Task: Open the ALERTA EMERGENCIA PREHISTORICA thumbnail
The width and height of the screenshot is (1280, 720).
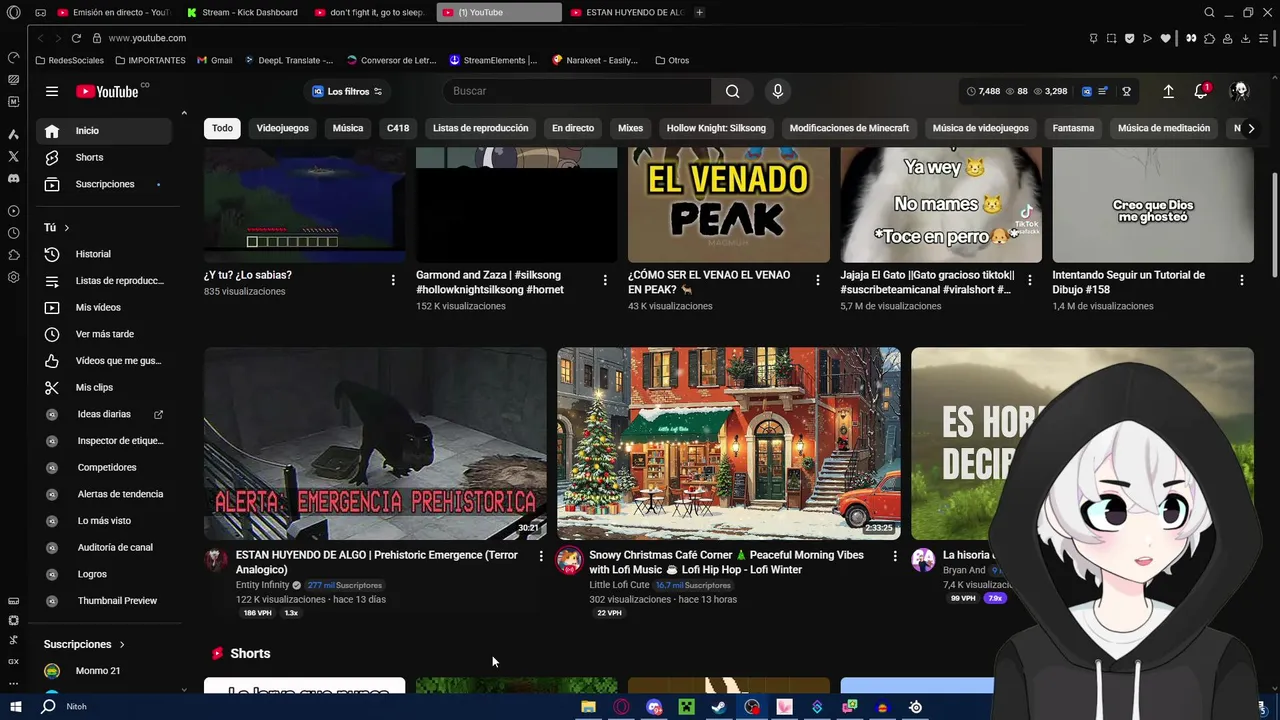Action: click(375, 444)
